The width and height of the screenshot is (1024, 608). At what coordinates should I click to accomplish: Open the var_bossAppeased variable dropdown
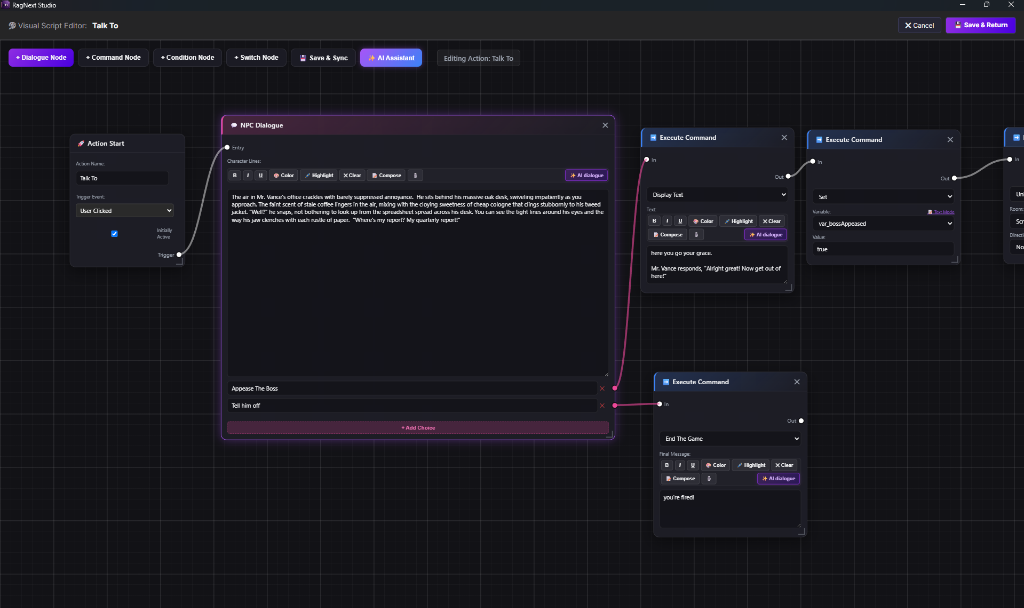[883, 223]
